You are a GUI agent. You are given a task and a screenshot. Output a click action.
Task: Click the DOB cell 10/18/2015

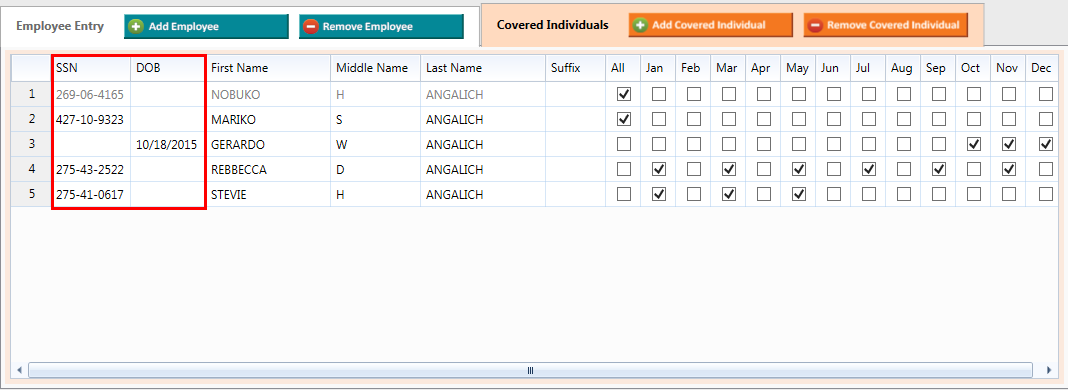point(168,144)
